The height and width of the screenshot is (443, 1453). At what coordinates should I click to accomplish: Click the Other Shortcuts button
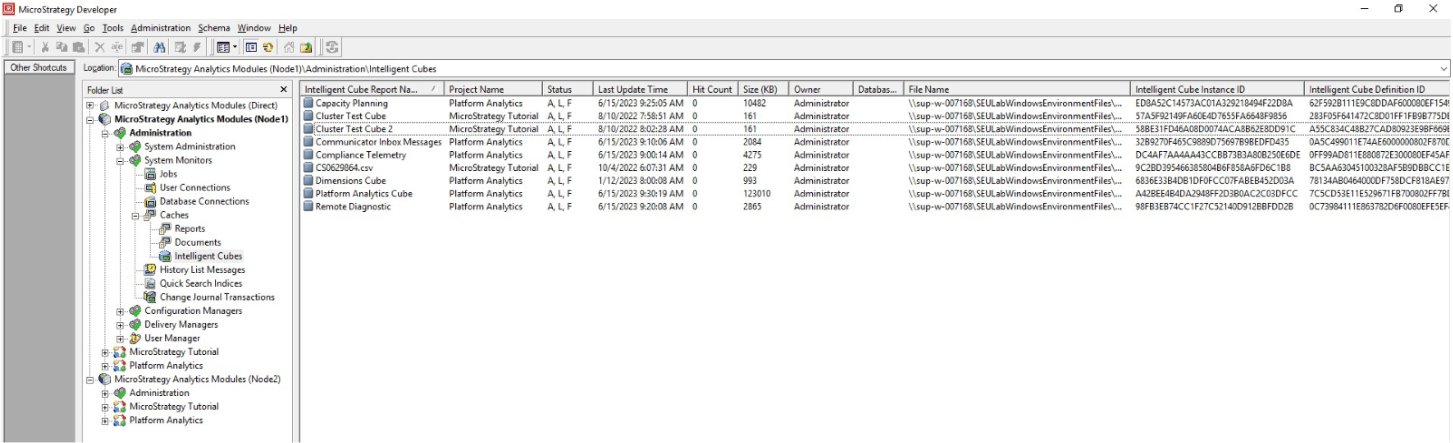pos(38,68)
